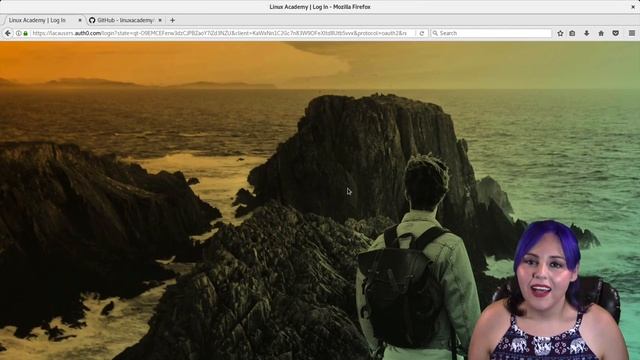Screen dimensions: 640x360
Task: Go to Firefox home page icon
Action: [x=601, y=33]
